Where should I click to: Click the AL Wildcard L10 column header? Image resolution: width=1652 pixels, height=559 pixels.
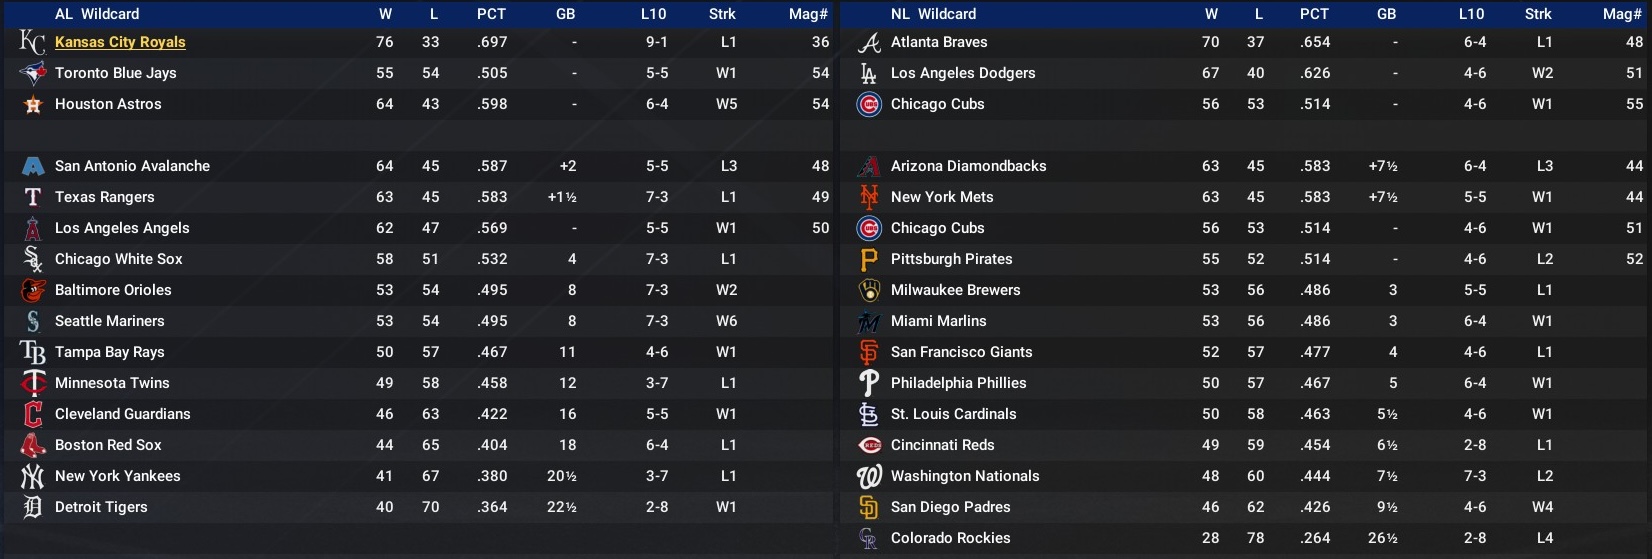pos(653,14)
